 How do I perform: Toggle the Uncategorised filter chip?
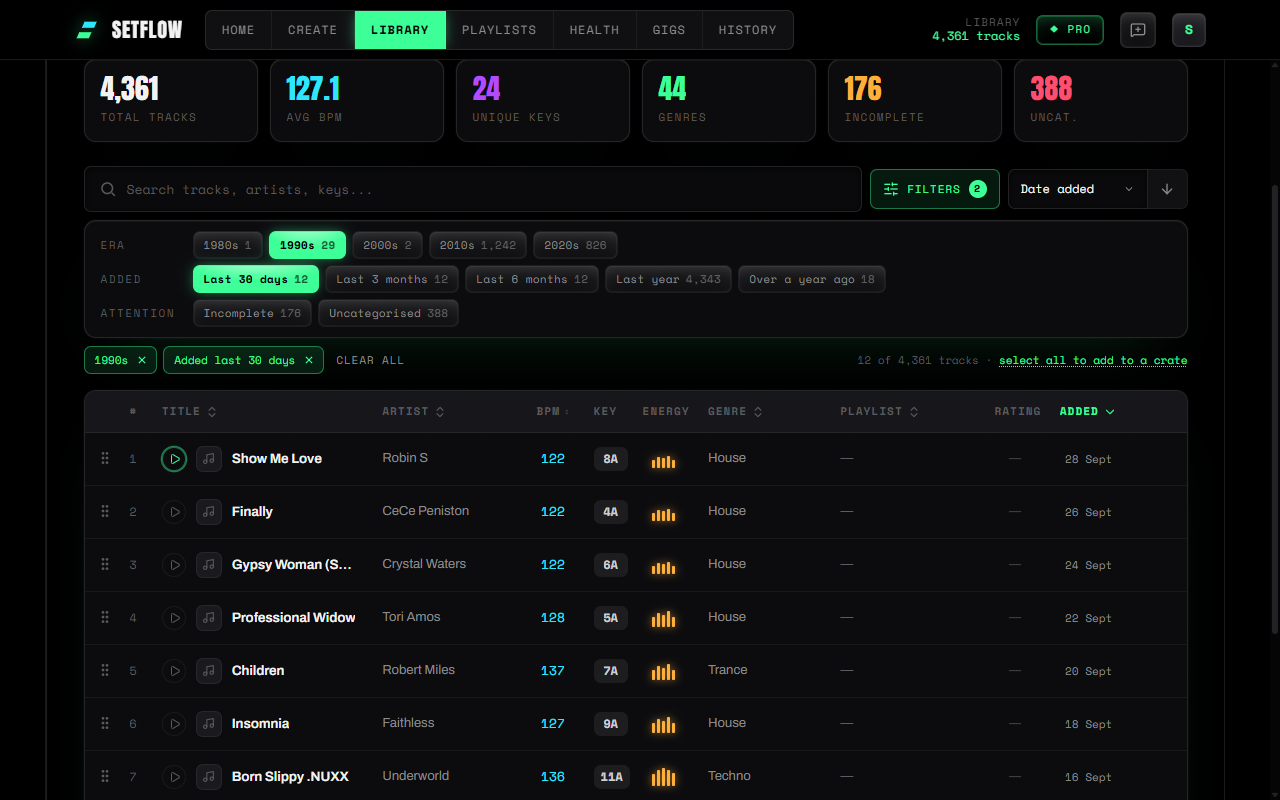[x=388, y=313]
